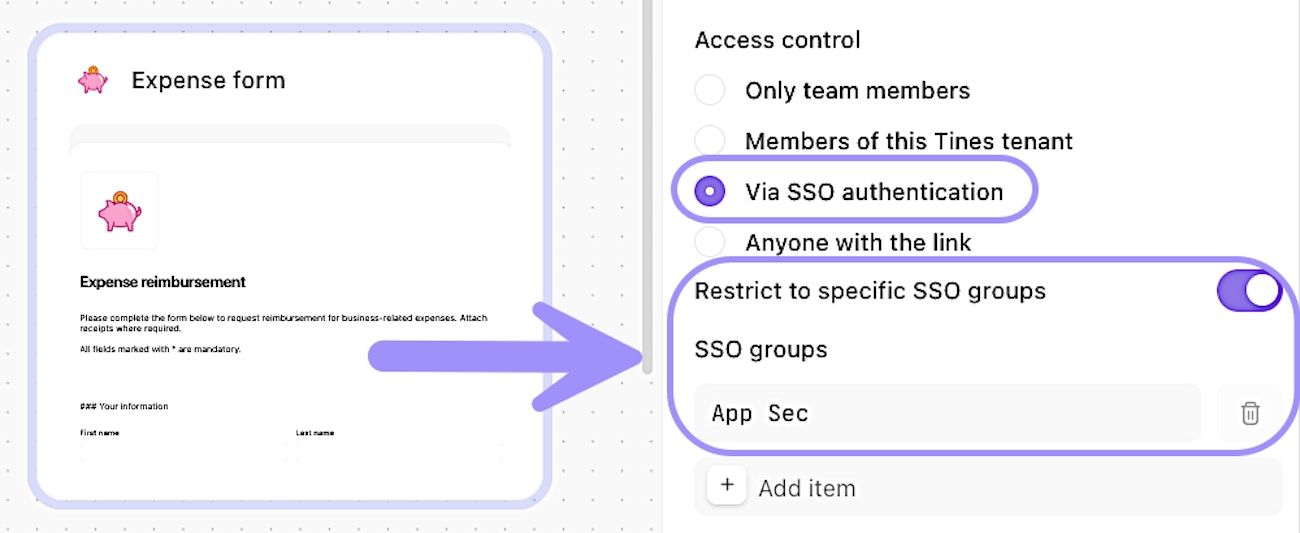
Task: Choose the Anyone with the link option
Action: coord(710,242)
